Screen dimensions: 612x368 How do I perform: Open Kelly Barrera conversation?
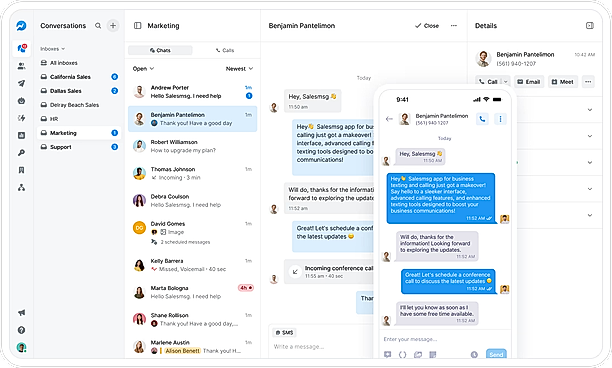[192, 265]
